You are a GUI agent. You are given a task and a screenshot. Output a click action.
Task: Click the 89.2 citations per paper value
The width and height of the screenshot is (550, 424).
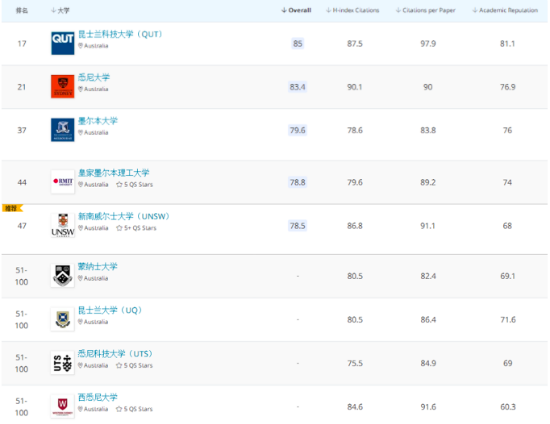(428, 182)
